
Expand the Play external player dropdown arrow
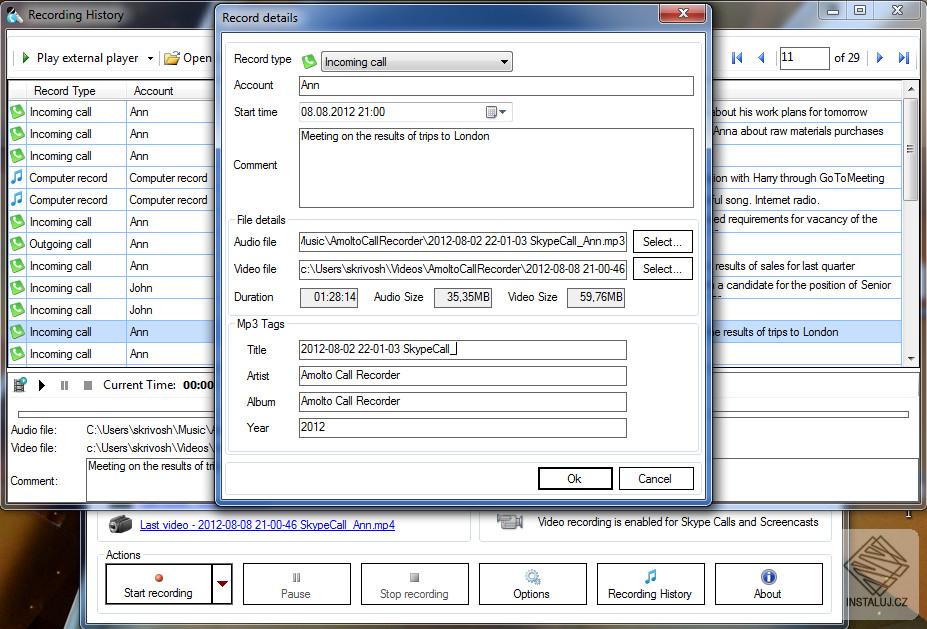click(x=150, y=58)
